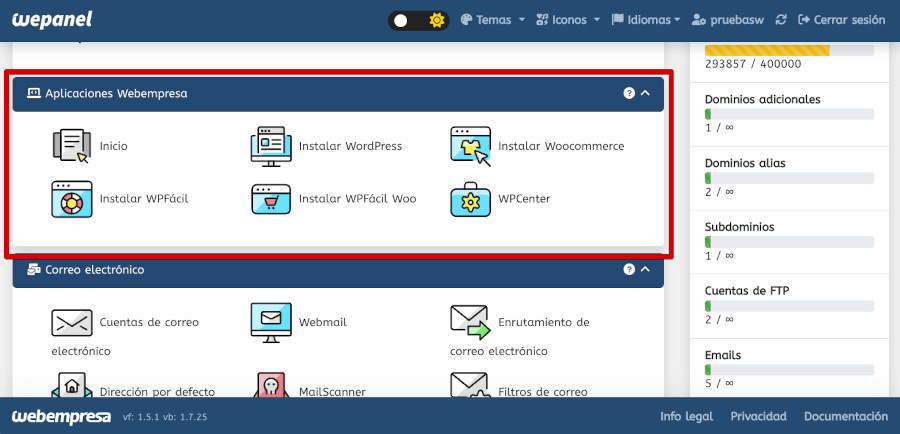Viewport: 900px width, 434px height.
Task: Click the Webempresa footer logo
Action: pyautogui.click(x=61, y=416)
